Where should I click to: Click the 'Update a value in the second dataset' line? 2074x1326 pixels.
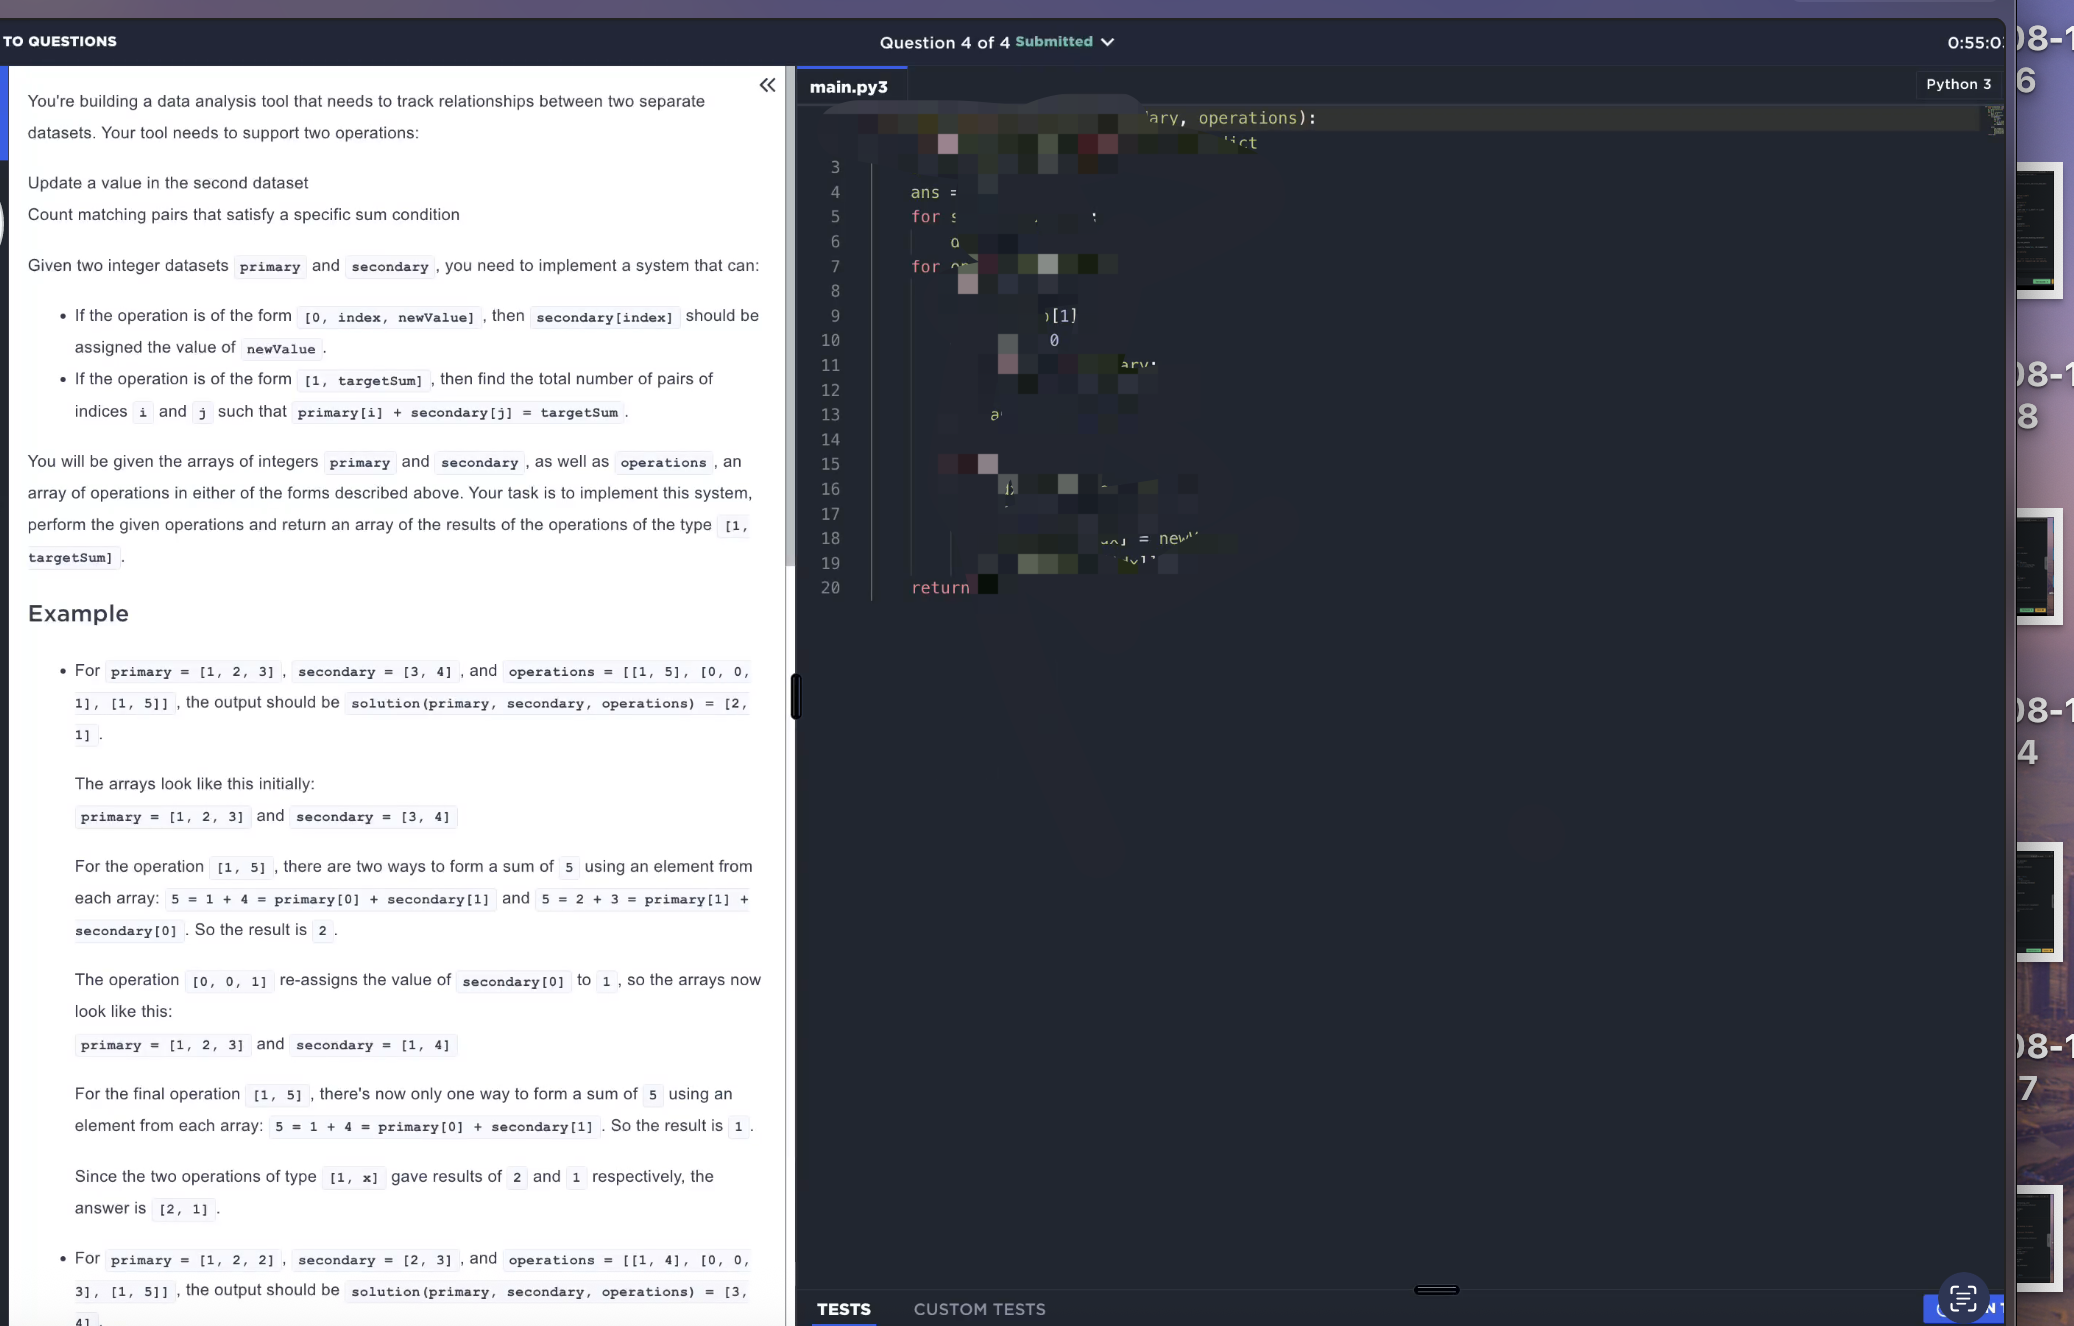168,183
